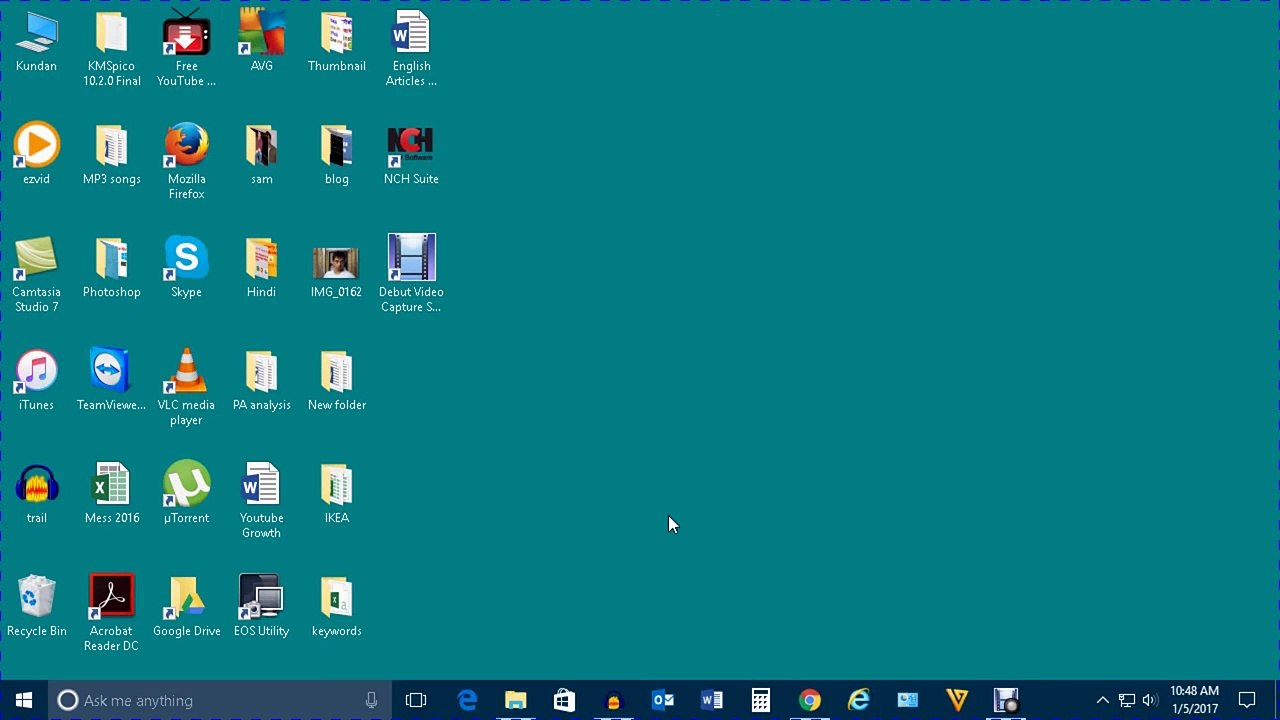Viewport: 1280px width, 720px height.
Task: Select the English Articles Word document
Action: [x=411, y=49]
